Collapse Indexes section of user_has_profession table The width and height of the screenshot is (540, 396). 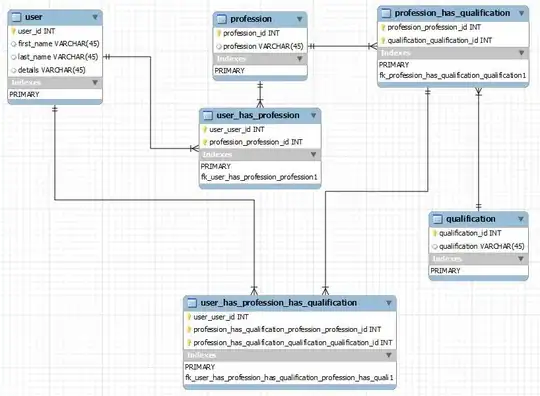coord(313,154)
